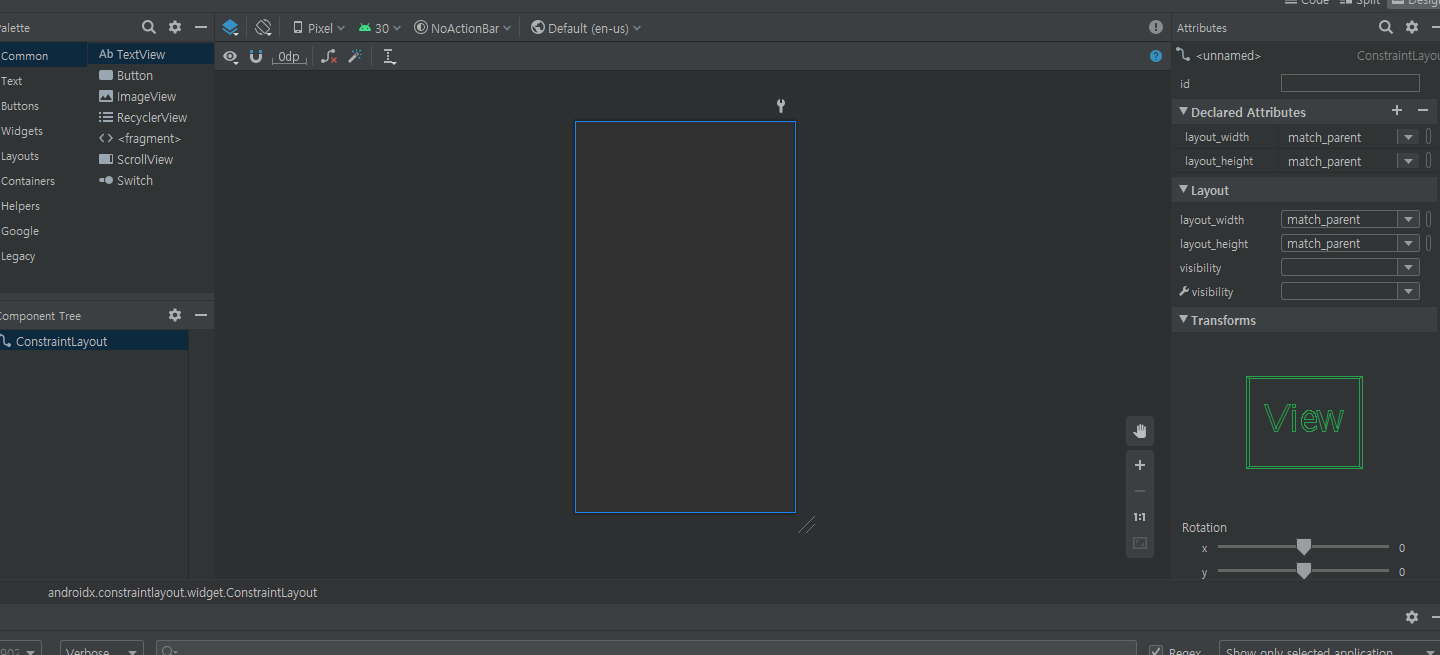The width and height of the screenshot is (1440, 655).
Task: Select Text palette category
Action: [43, 81]
